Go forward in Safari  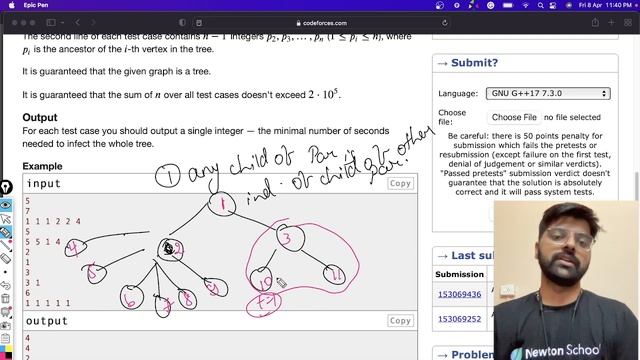(x=93, y=22)
